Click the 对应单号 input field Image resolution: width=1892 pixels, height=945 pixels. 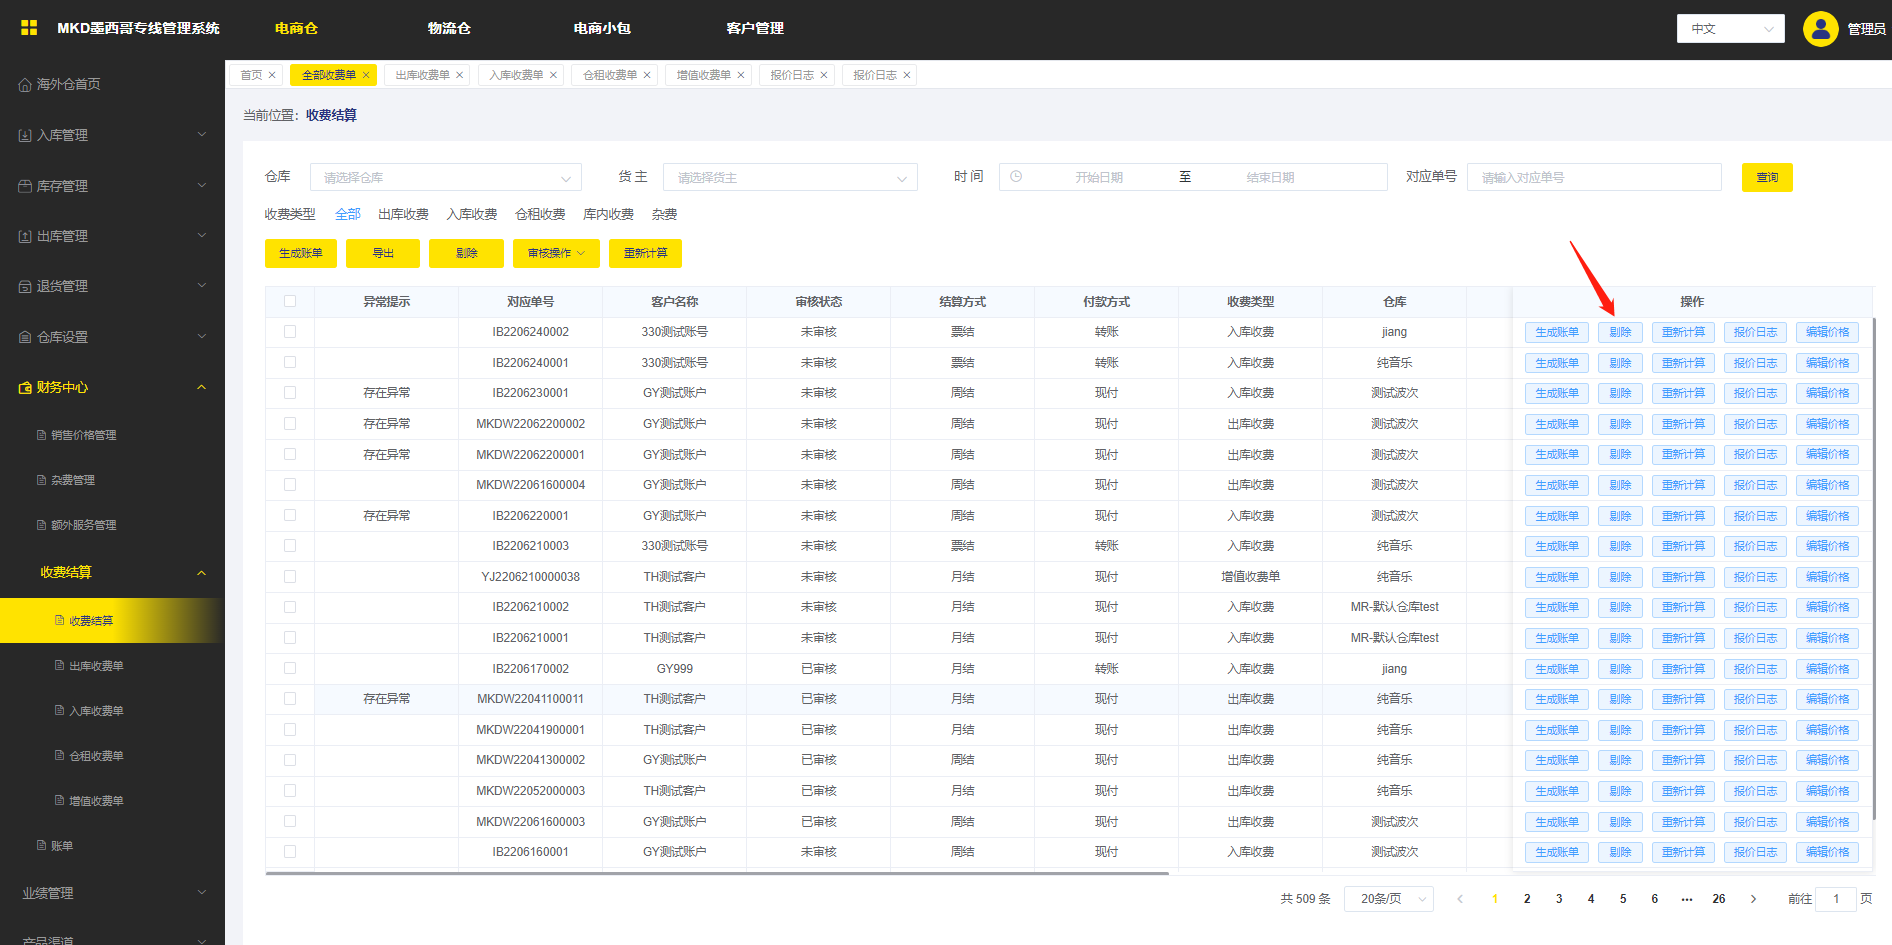1594,177
